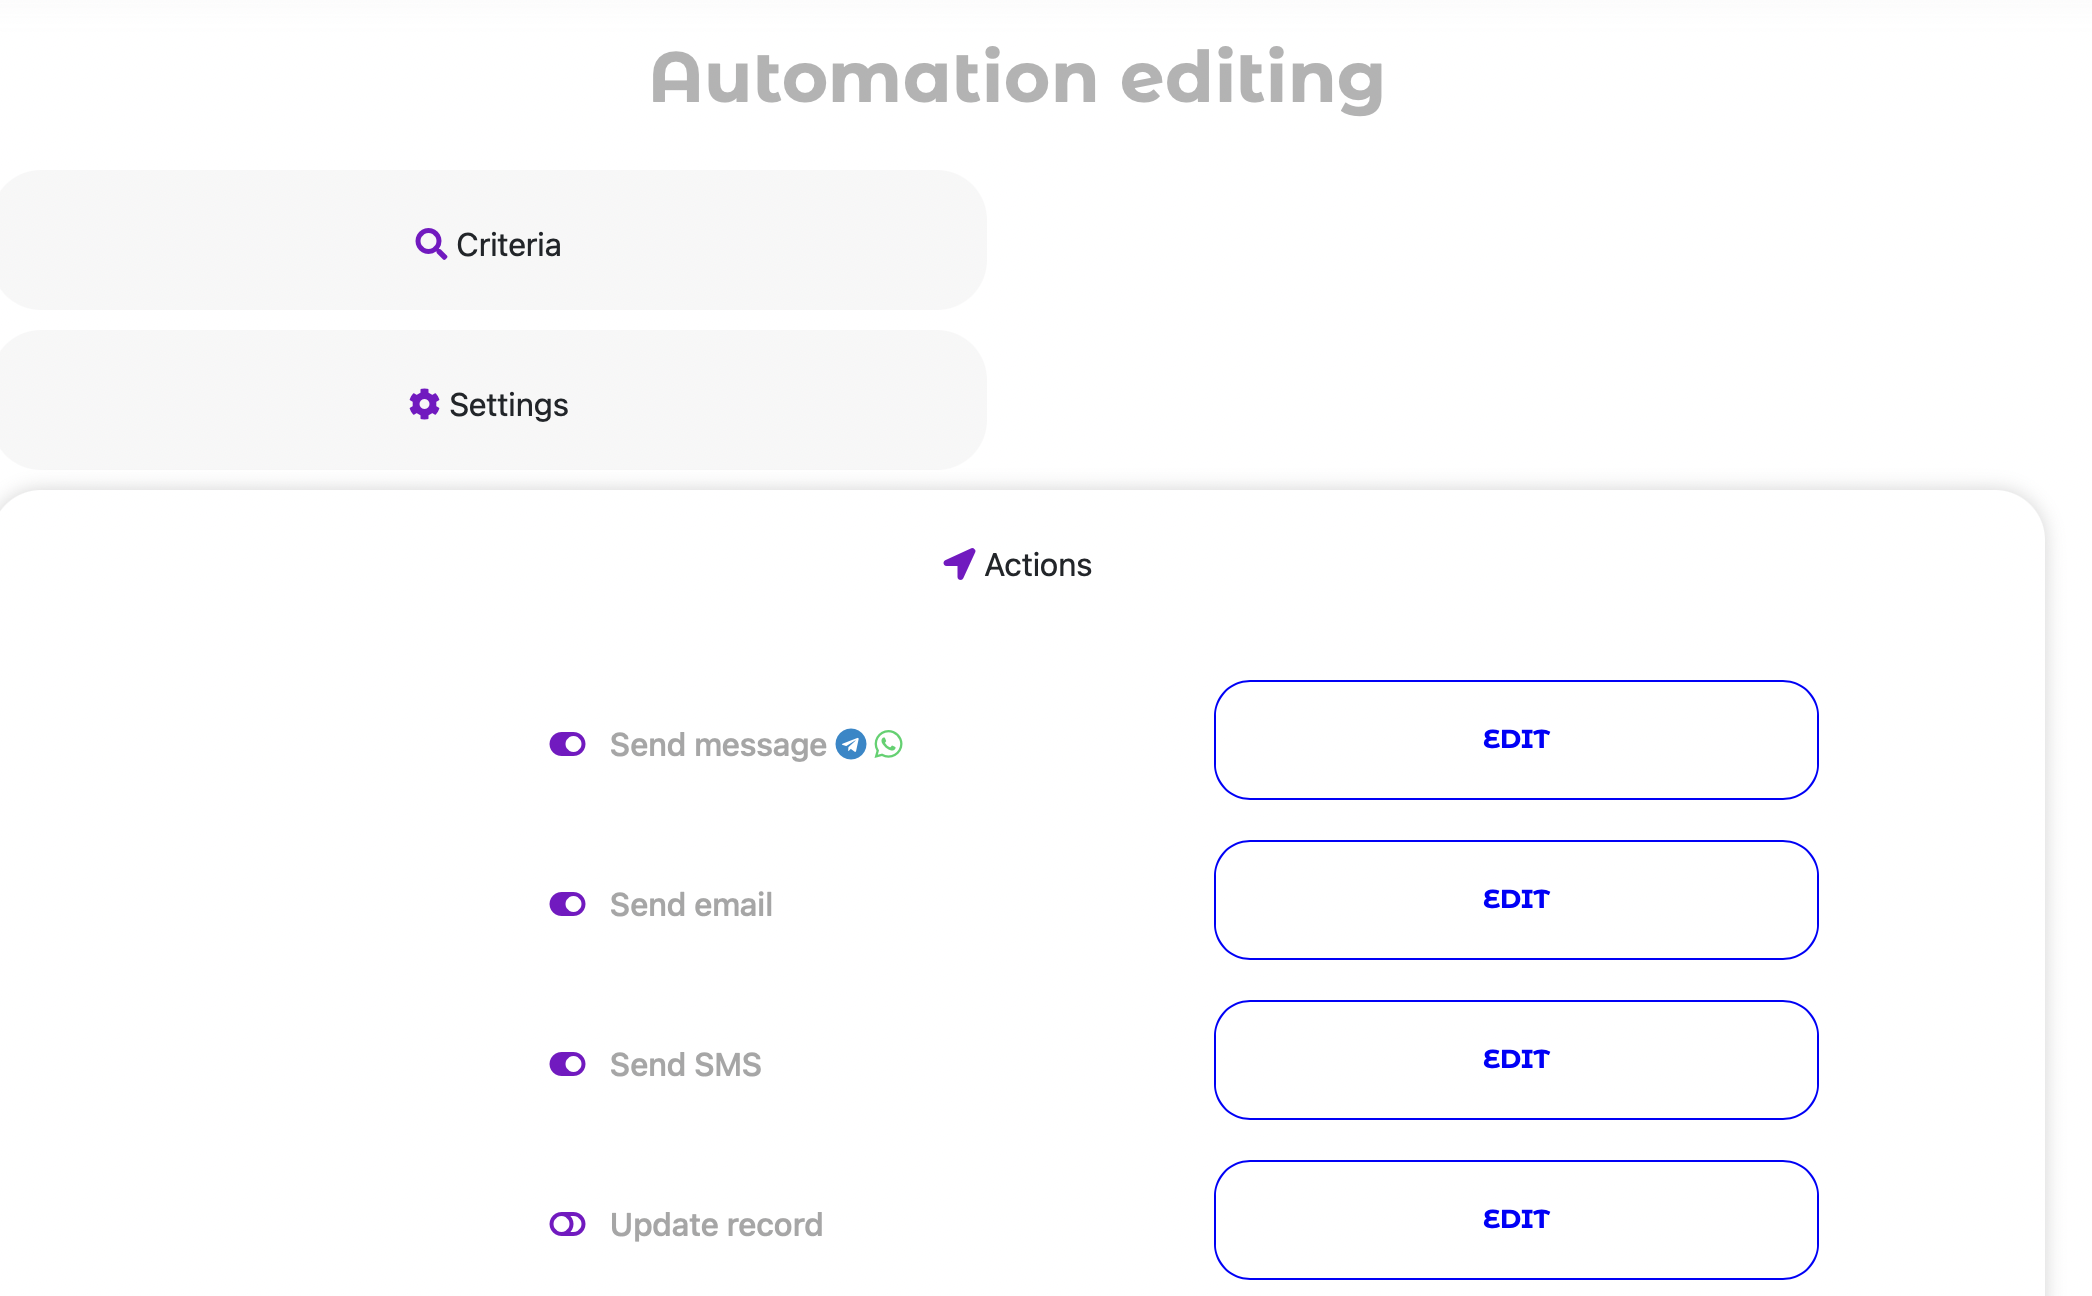
Task: Click the Update record label
Action: 716,1225
